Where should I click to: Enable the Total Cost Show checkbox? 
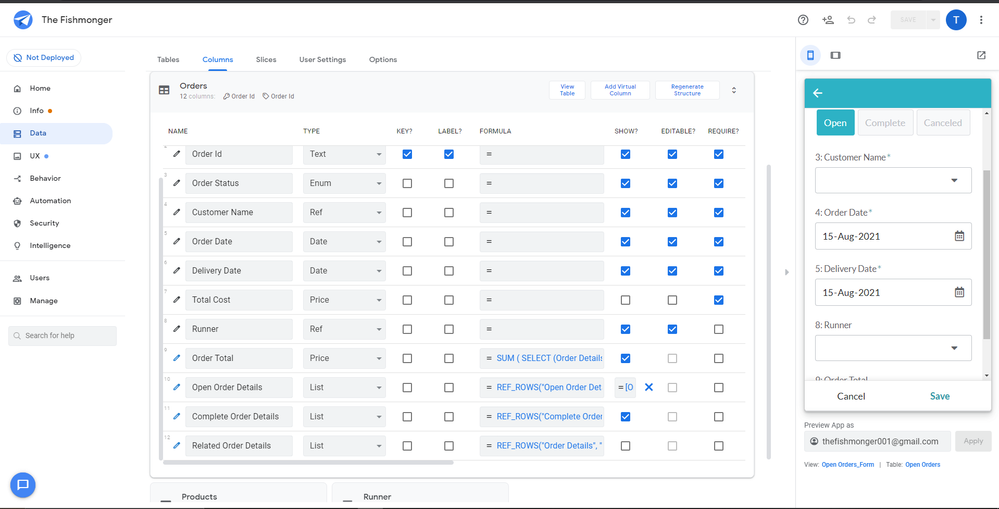(625, 300)
